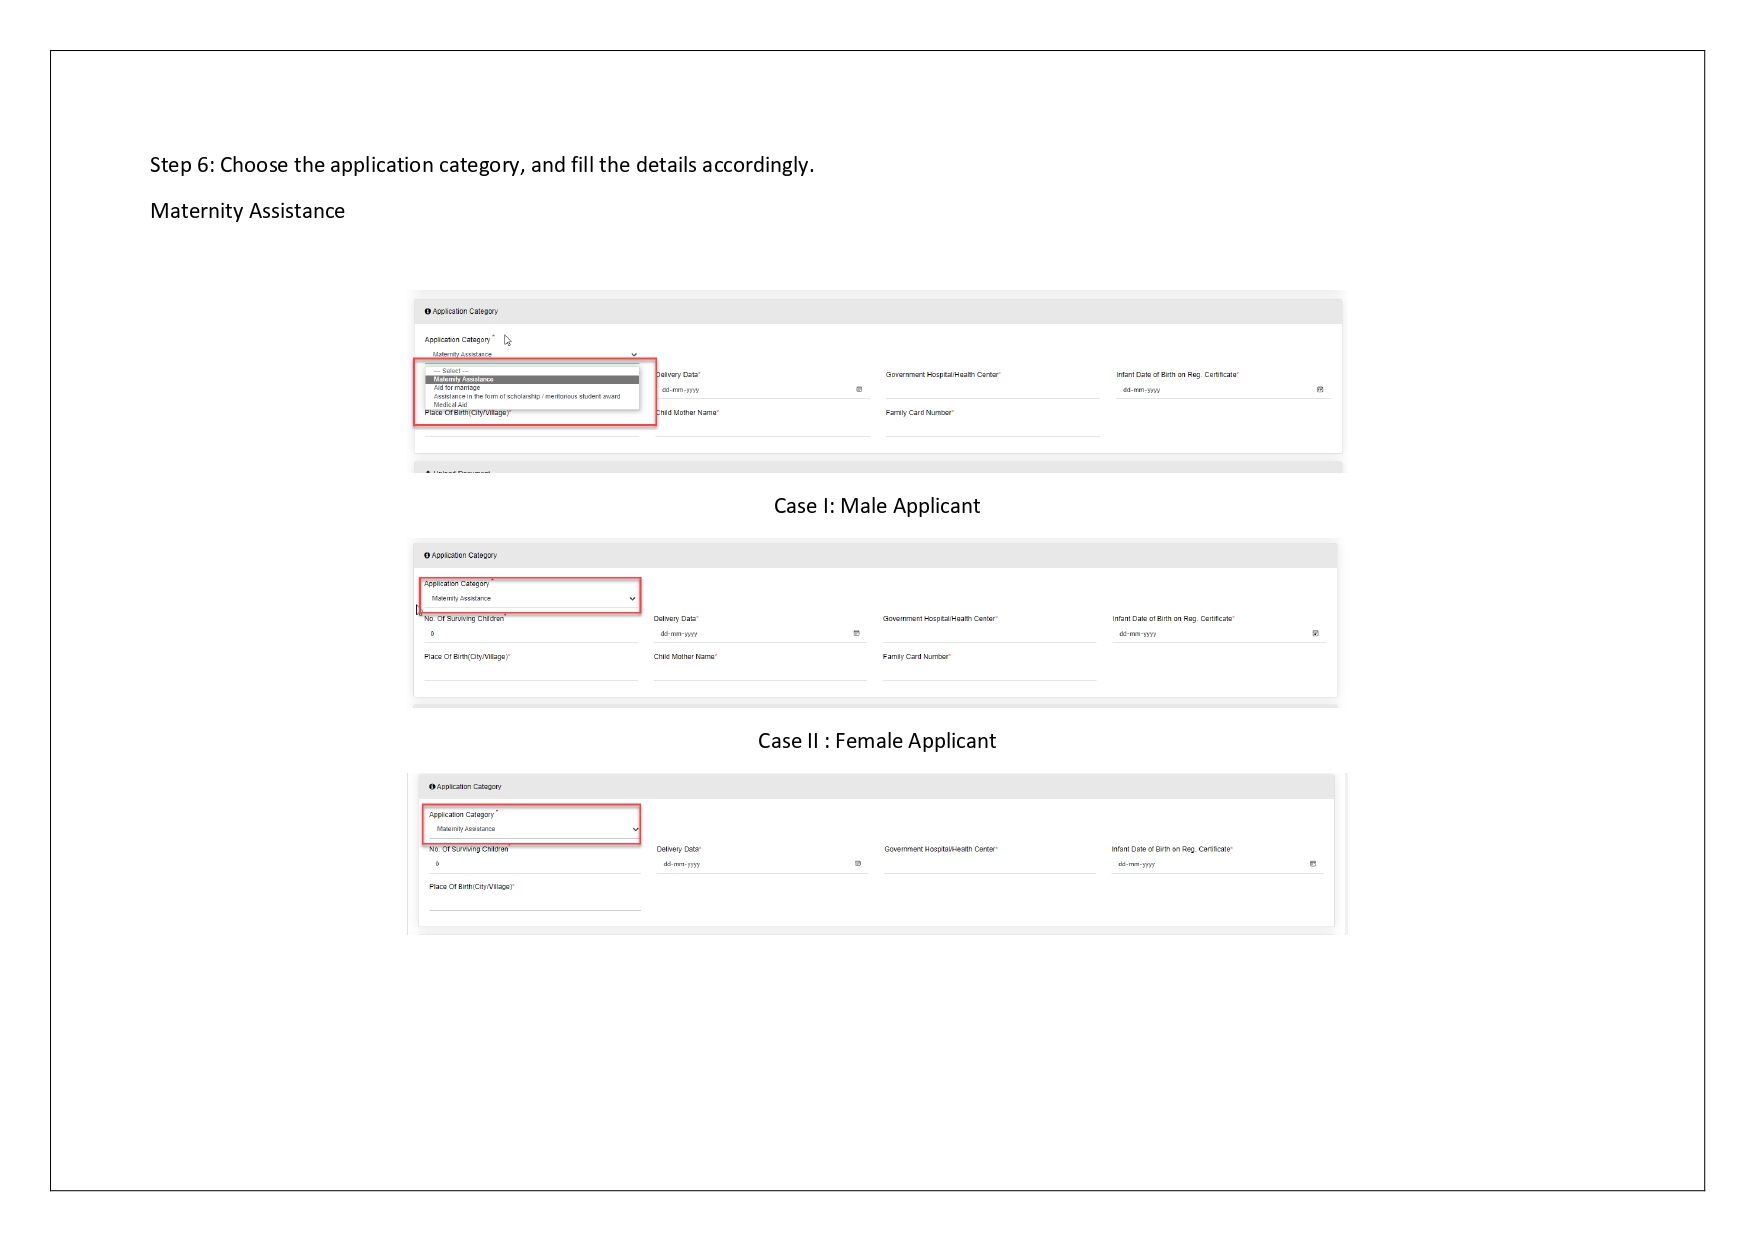Screen dimensions: 1755x1241
Task: Open Infant Date of Birth calendar, Female Applicant form
Action: pos(1313,863)
